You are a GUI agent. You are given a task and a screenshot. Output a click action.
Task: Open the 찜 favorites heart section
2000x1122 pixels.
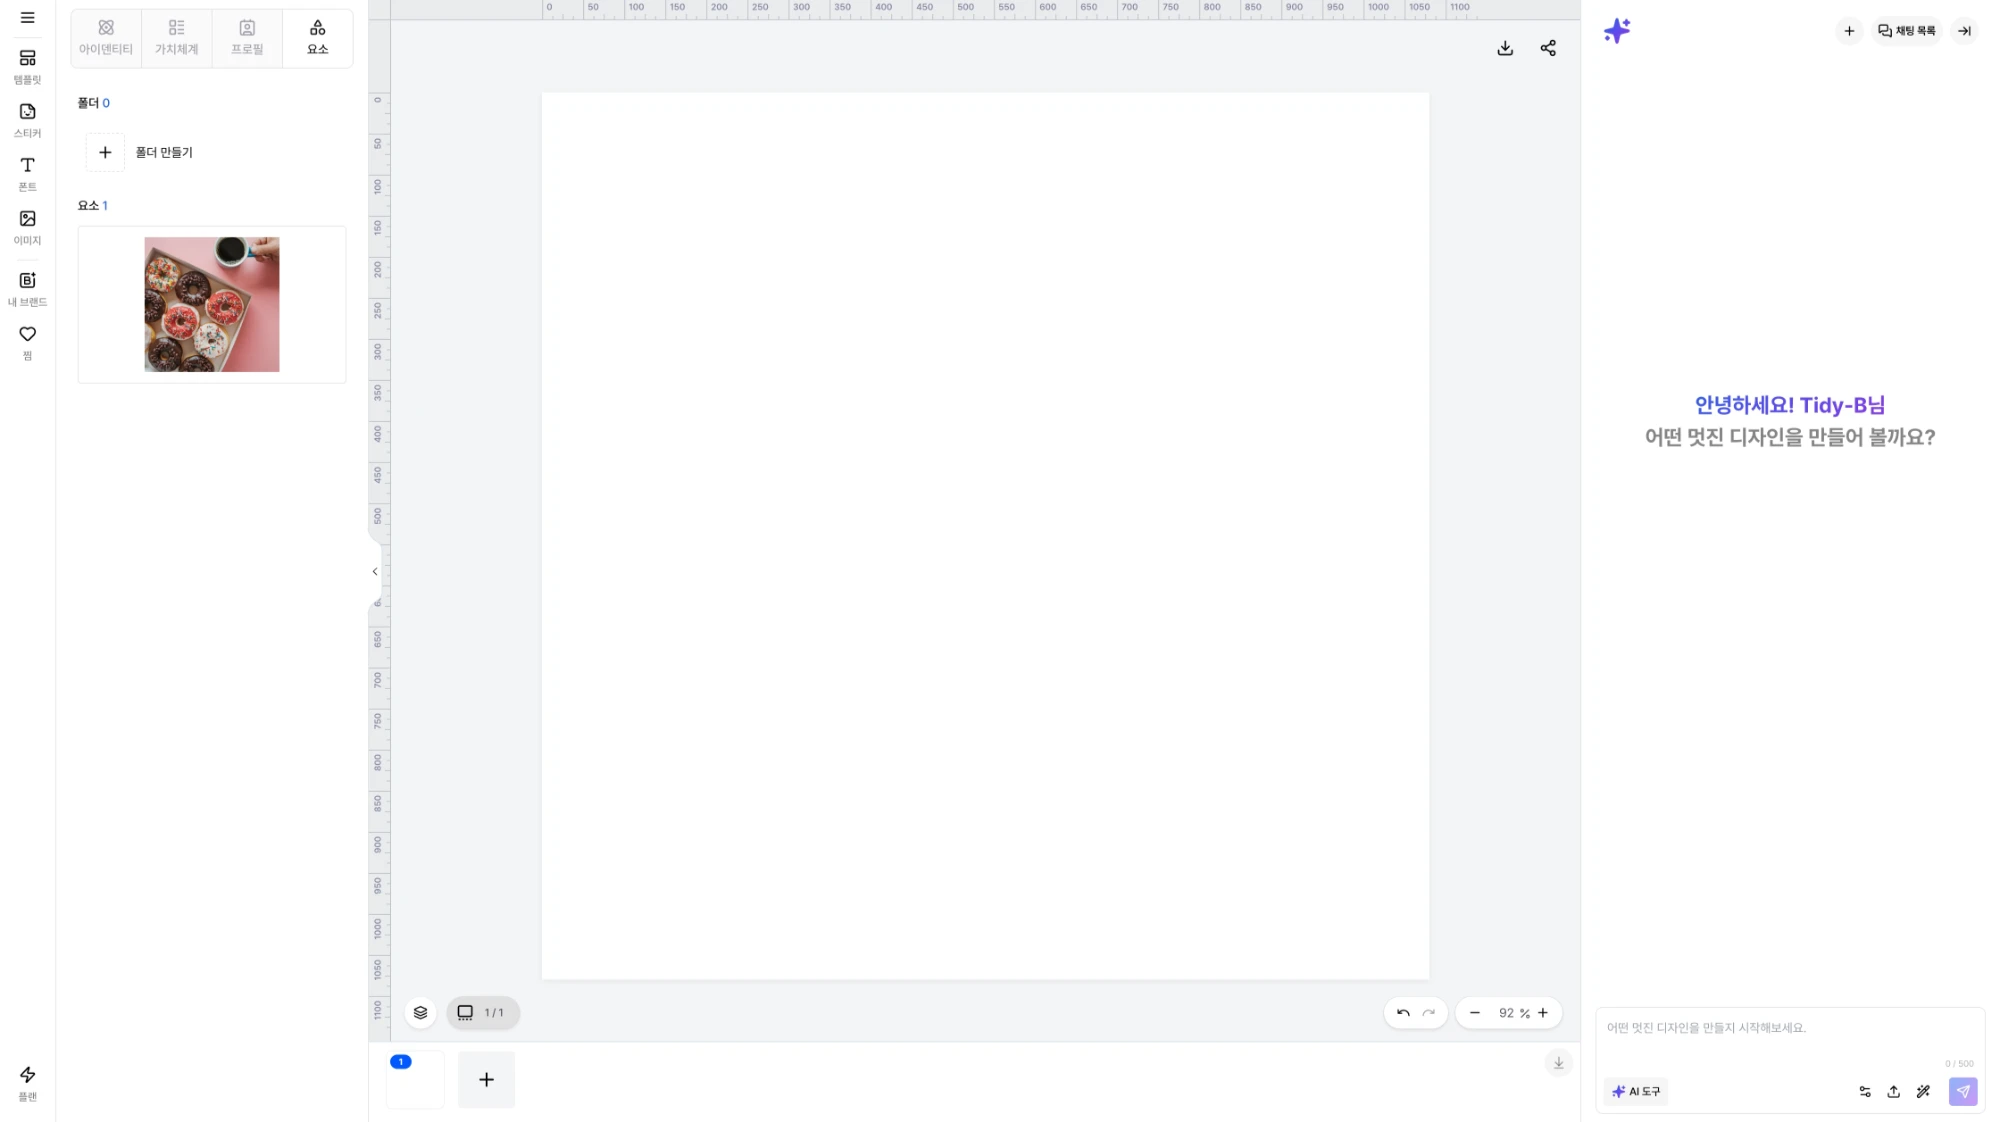[x=27, y=342]
